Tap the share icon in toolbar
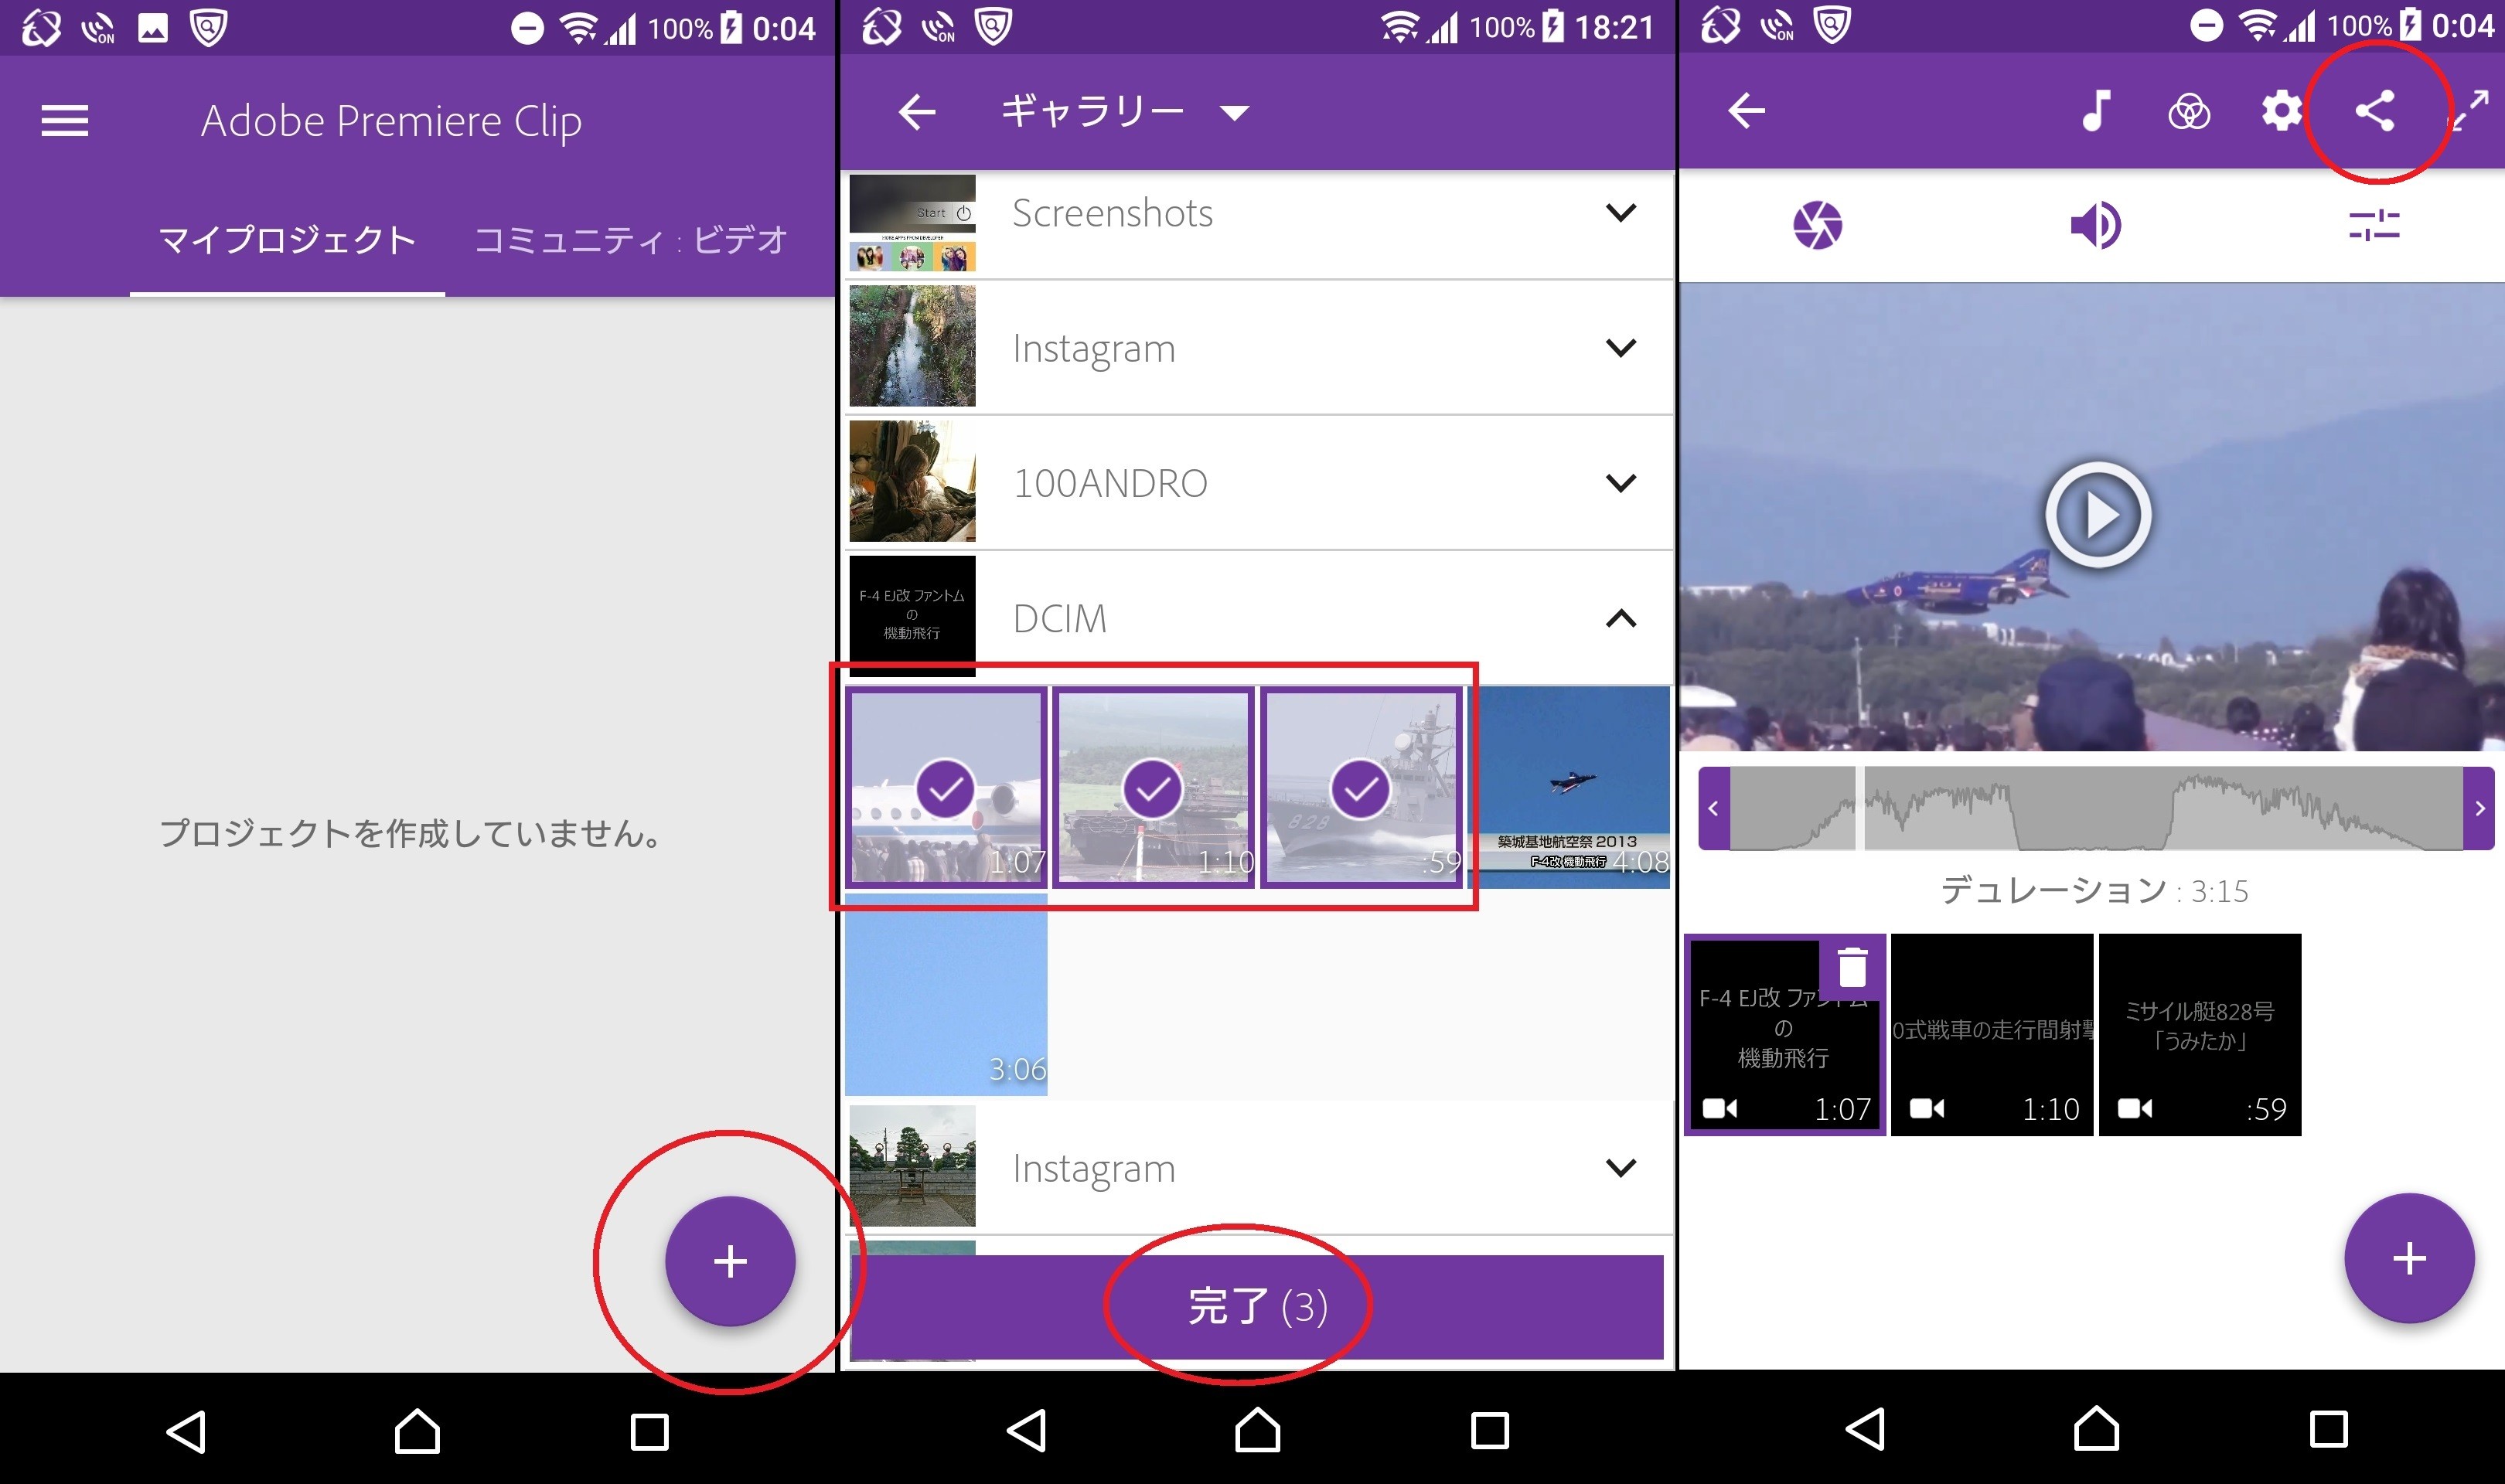Image resolution: width=2505 pixels, height=1484 pixels. (x=2375, y=111)
